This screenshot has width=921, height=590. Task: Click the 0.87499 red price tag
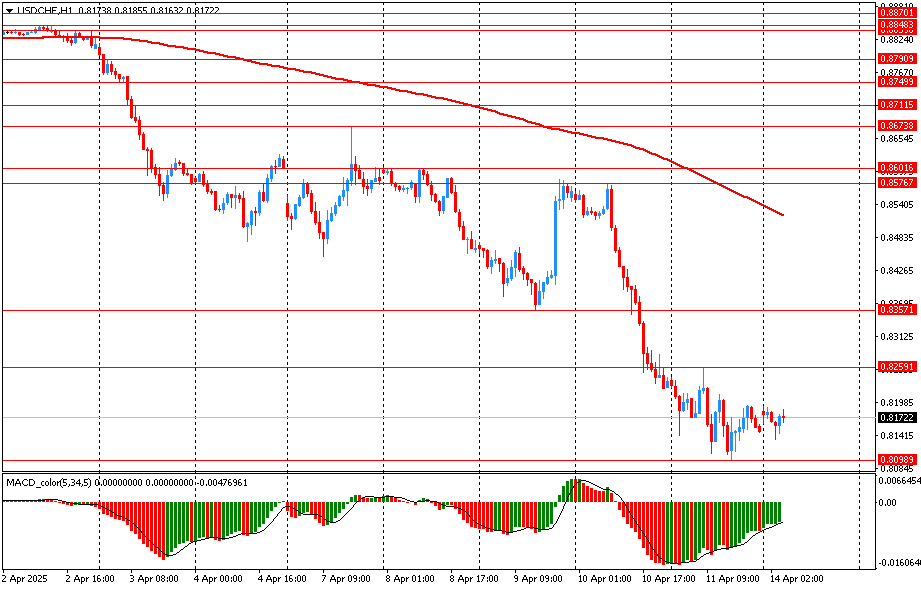(895, 82)
